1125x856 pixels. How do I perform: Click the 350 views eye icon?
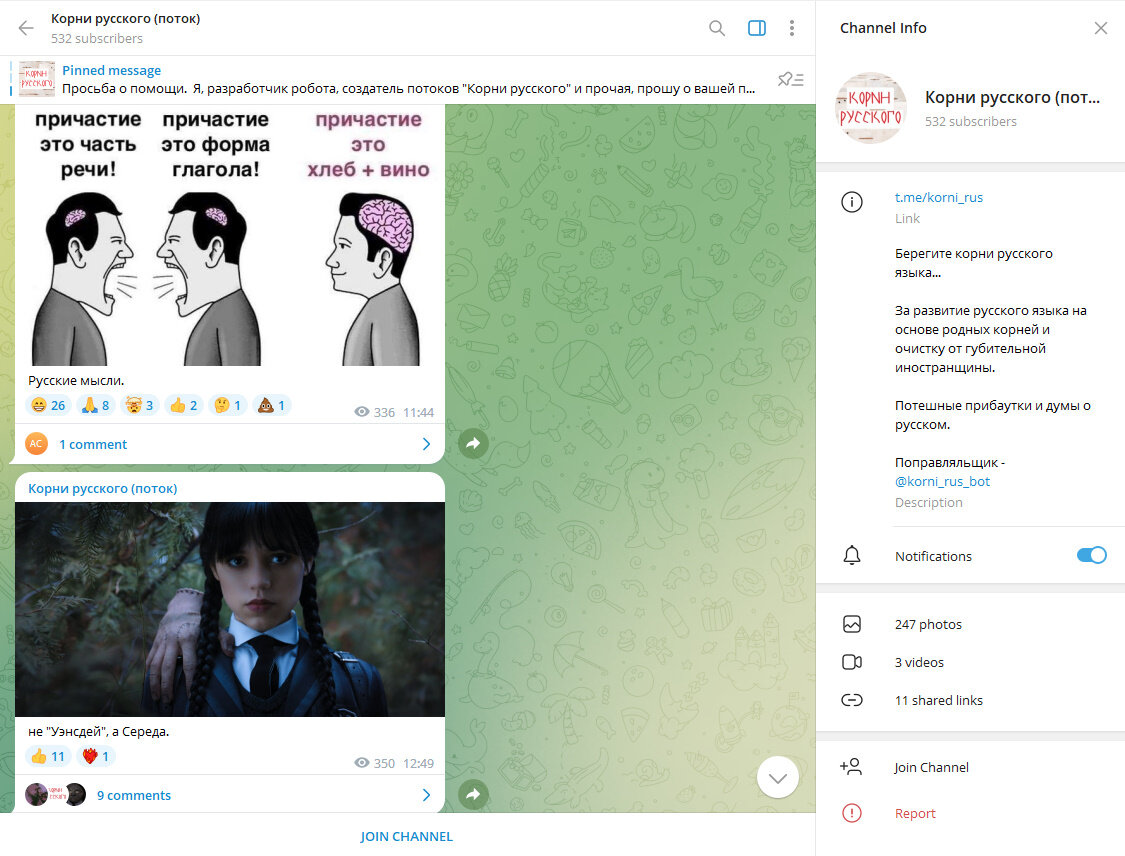click(362, 763)
